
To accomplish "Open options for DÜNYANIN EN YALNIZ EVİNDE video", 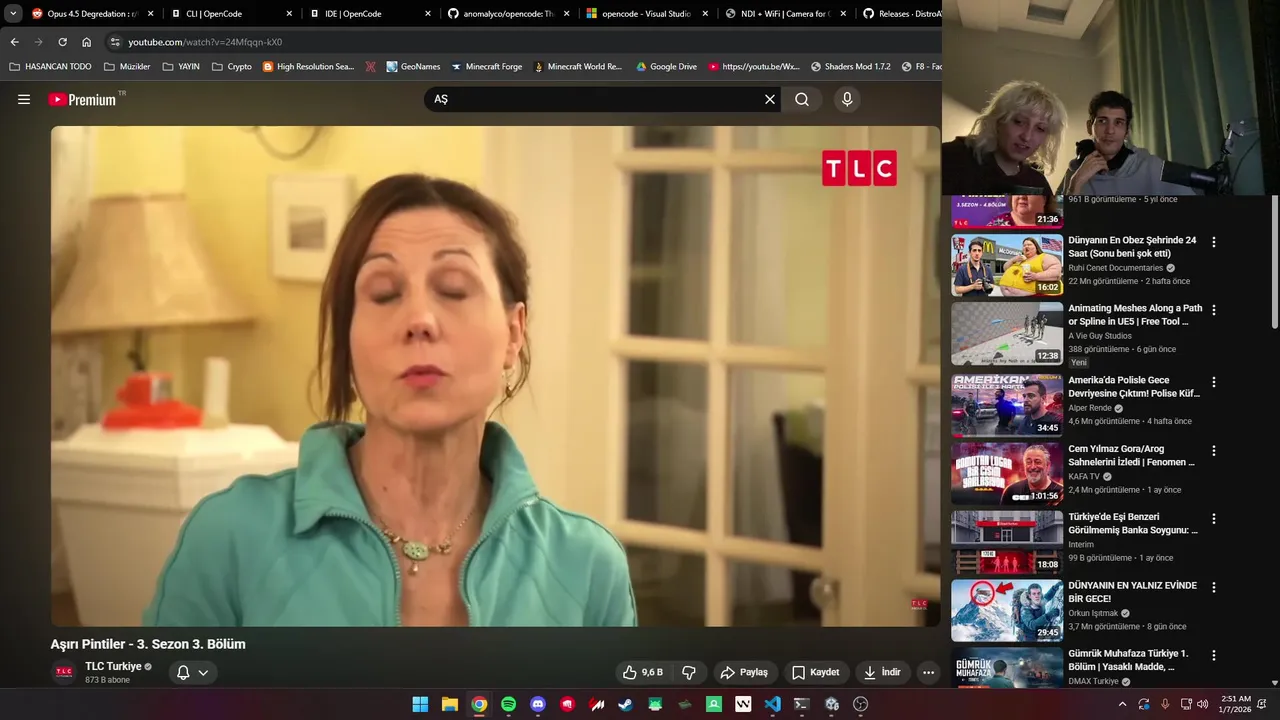I will 1214,587.
